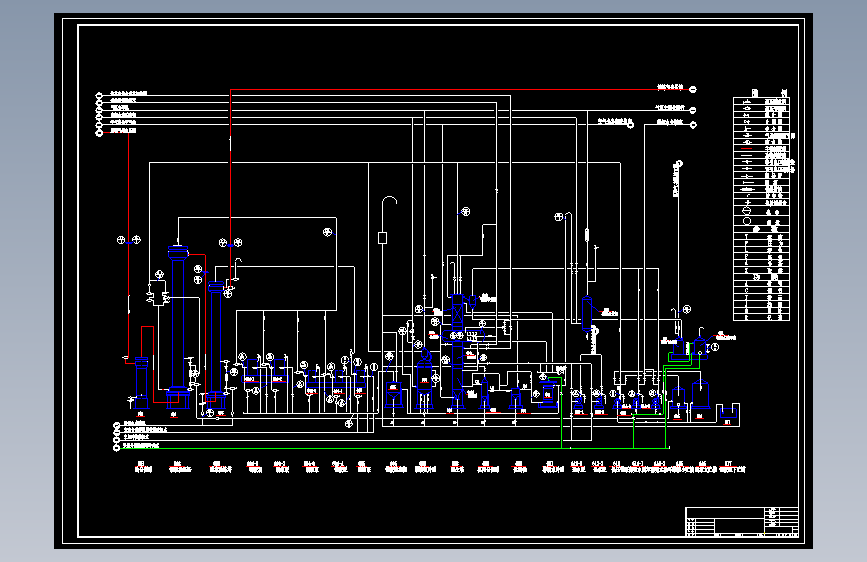The image size is (867, 562).
Task: Click the symbol legend table
Action: click(x=761, y=209)
